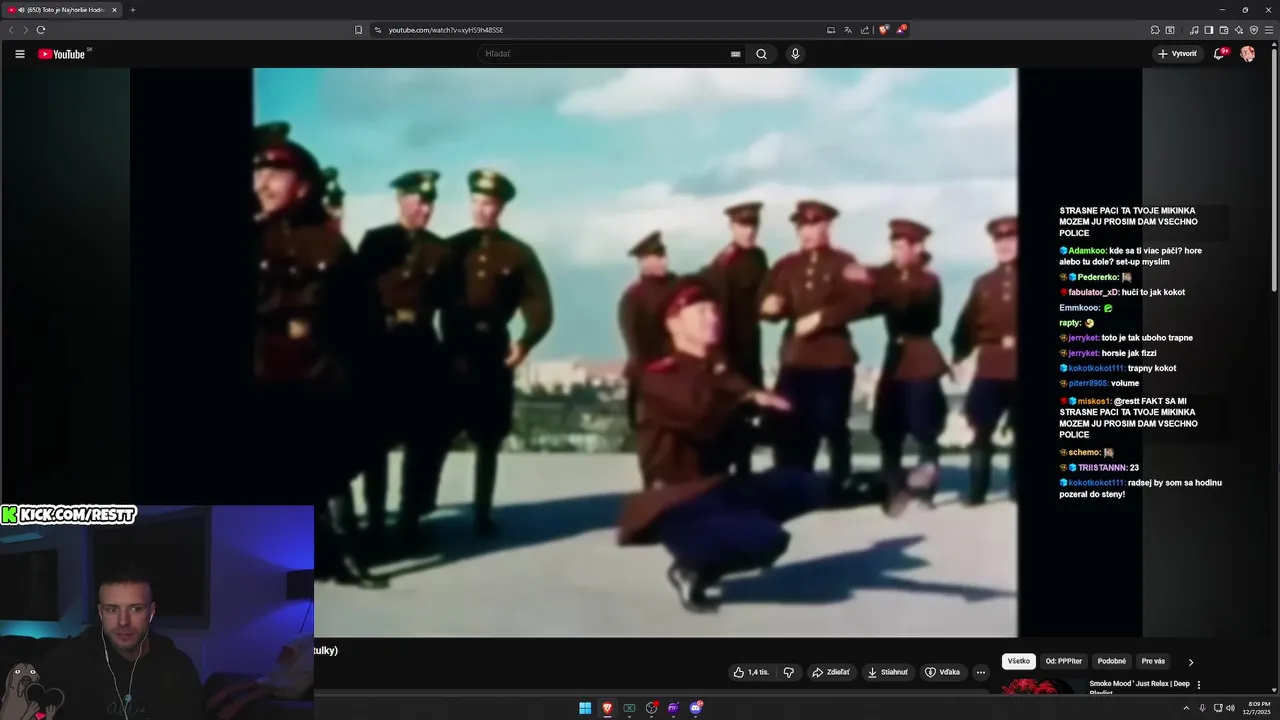Click the search magnifier button
The height and width of the screenshot is (720, 1280).
761,54
